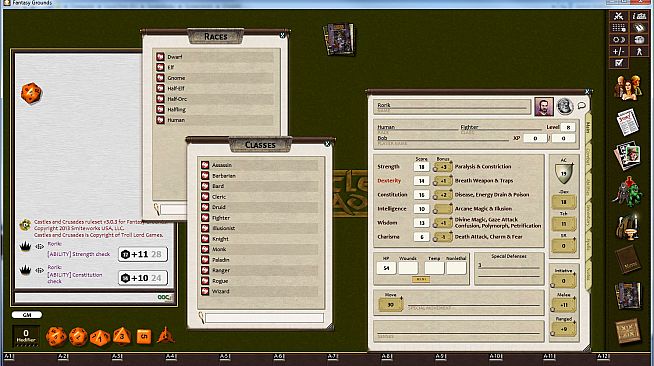Viewport: 654px width, 366px height.
Task: Select Illusionist in the Classes list
Action: [259, 228]
